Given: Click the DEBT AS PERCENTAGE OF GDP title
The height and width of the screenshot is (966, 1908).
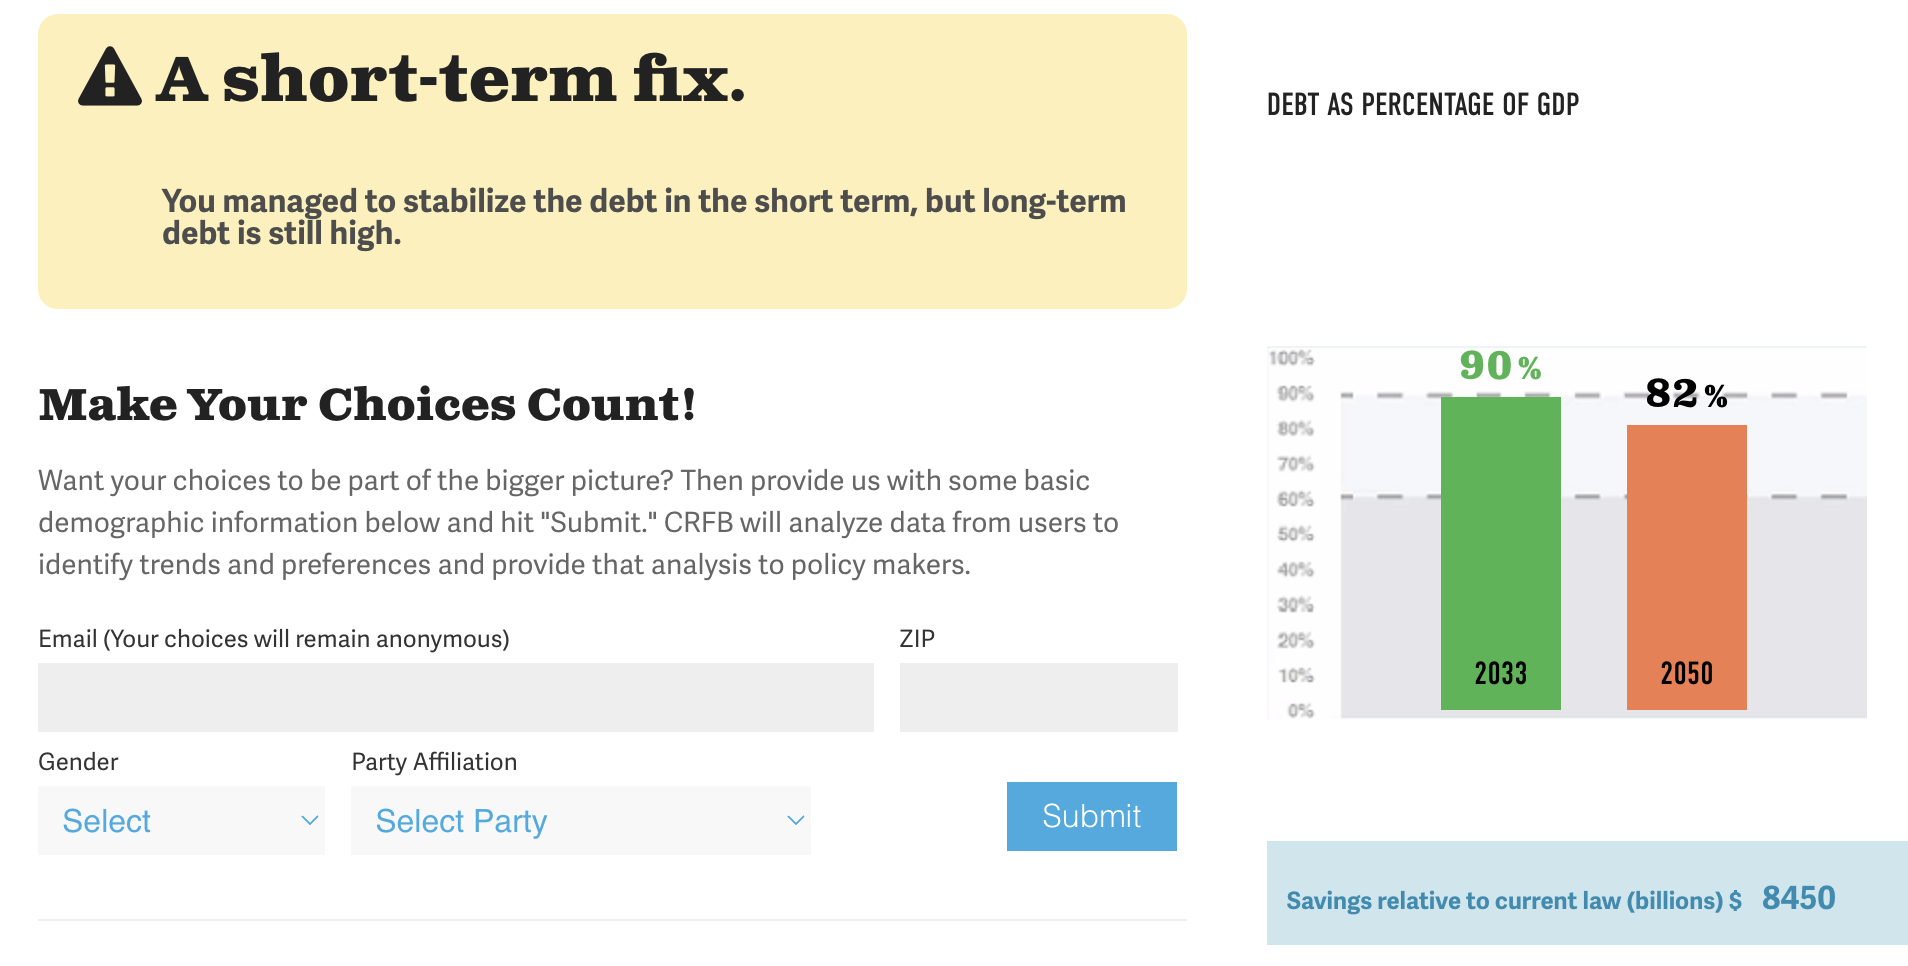Looking at the screenshot, I should (x=1423, y=103).
